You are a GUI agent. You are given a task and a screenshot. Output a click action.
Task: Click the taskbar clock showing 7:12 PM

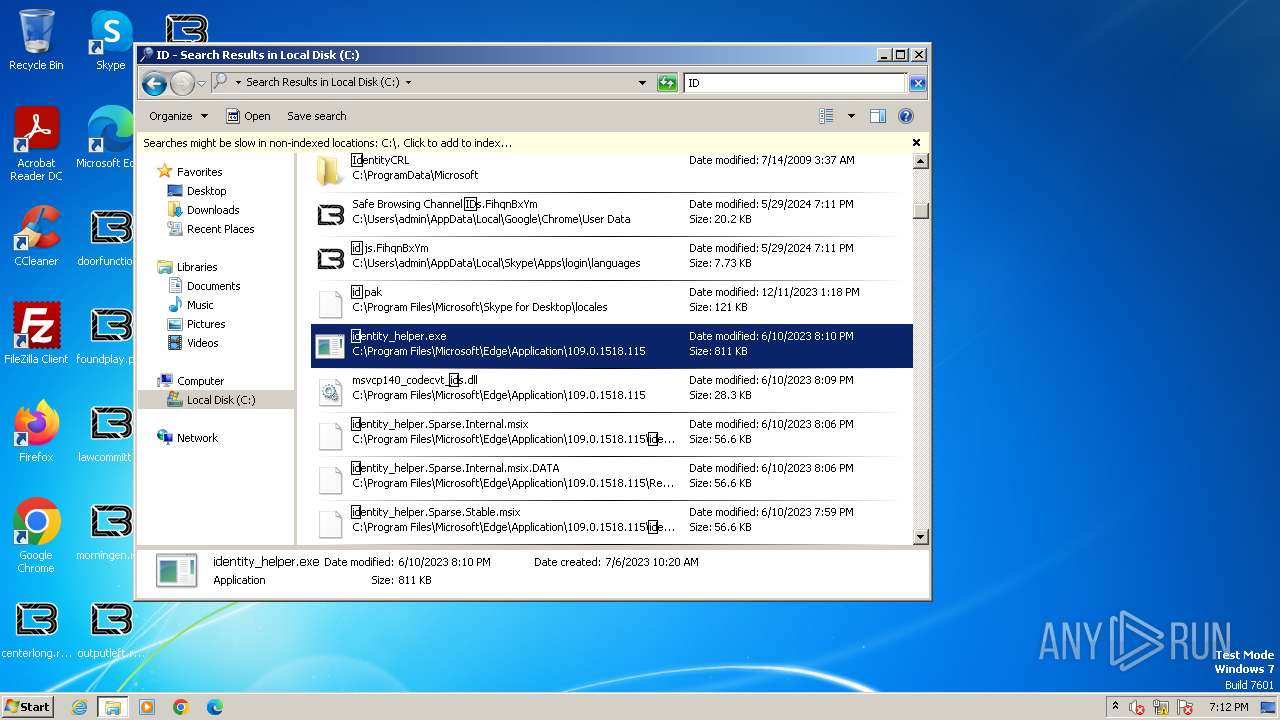point(1228,707)
